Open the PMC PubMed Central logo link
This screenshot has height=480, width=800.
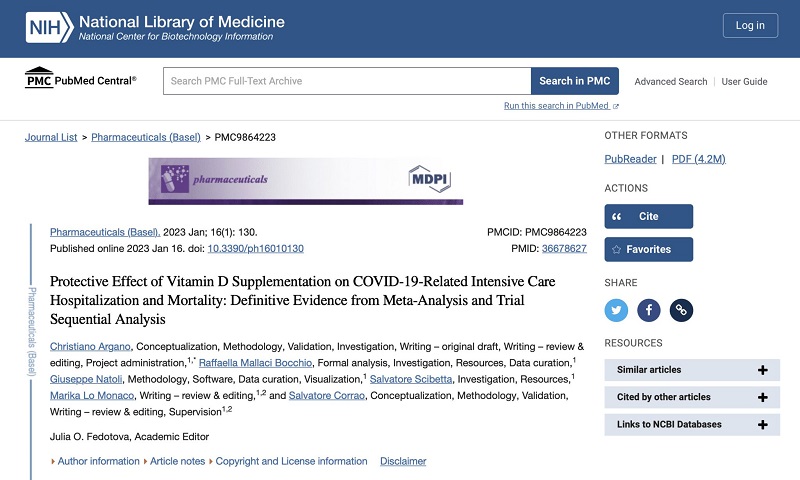coord(80,81)
